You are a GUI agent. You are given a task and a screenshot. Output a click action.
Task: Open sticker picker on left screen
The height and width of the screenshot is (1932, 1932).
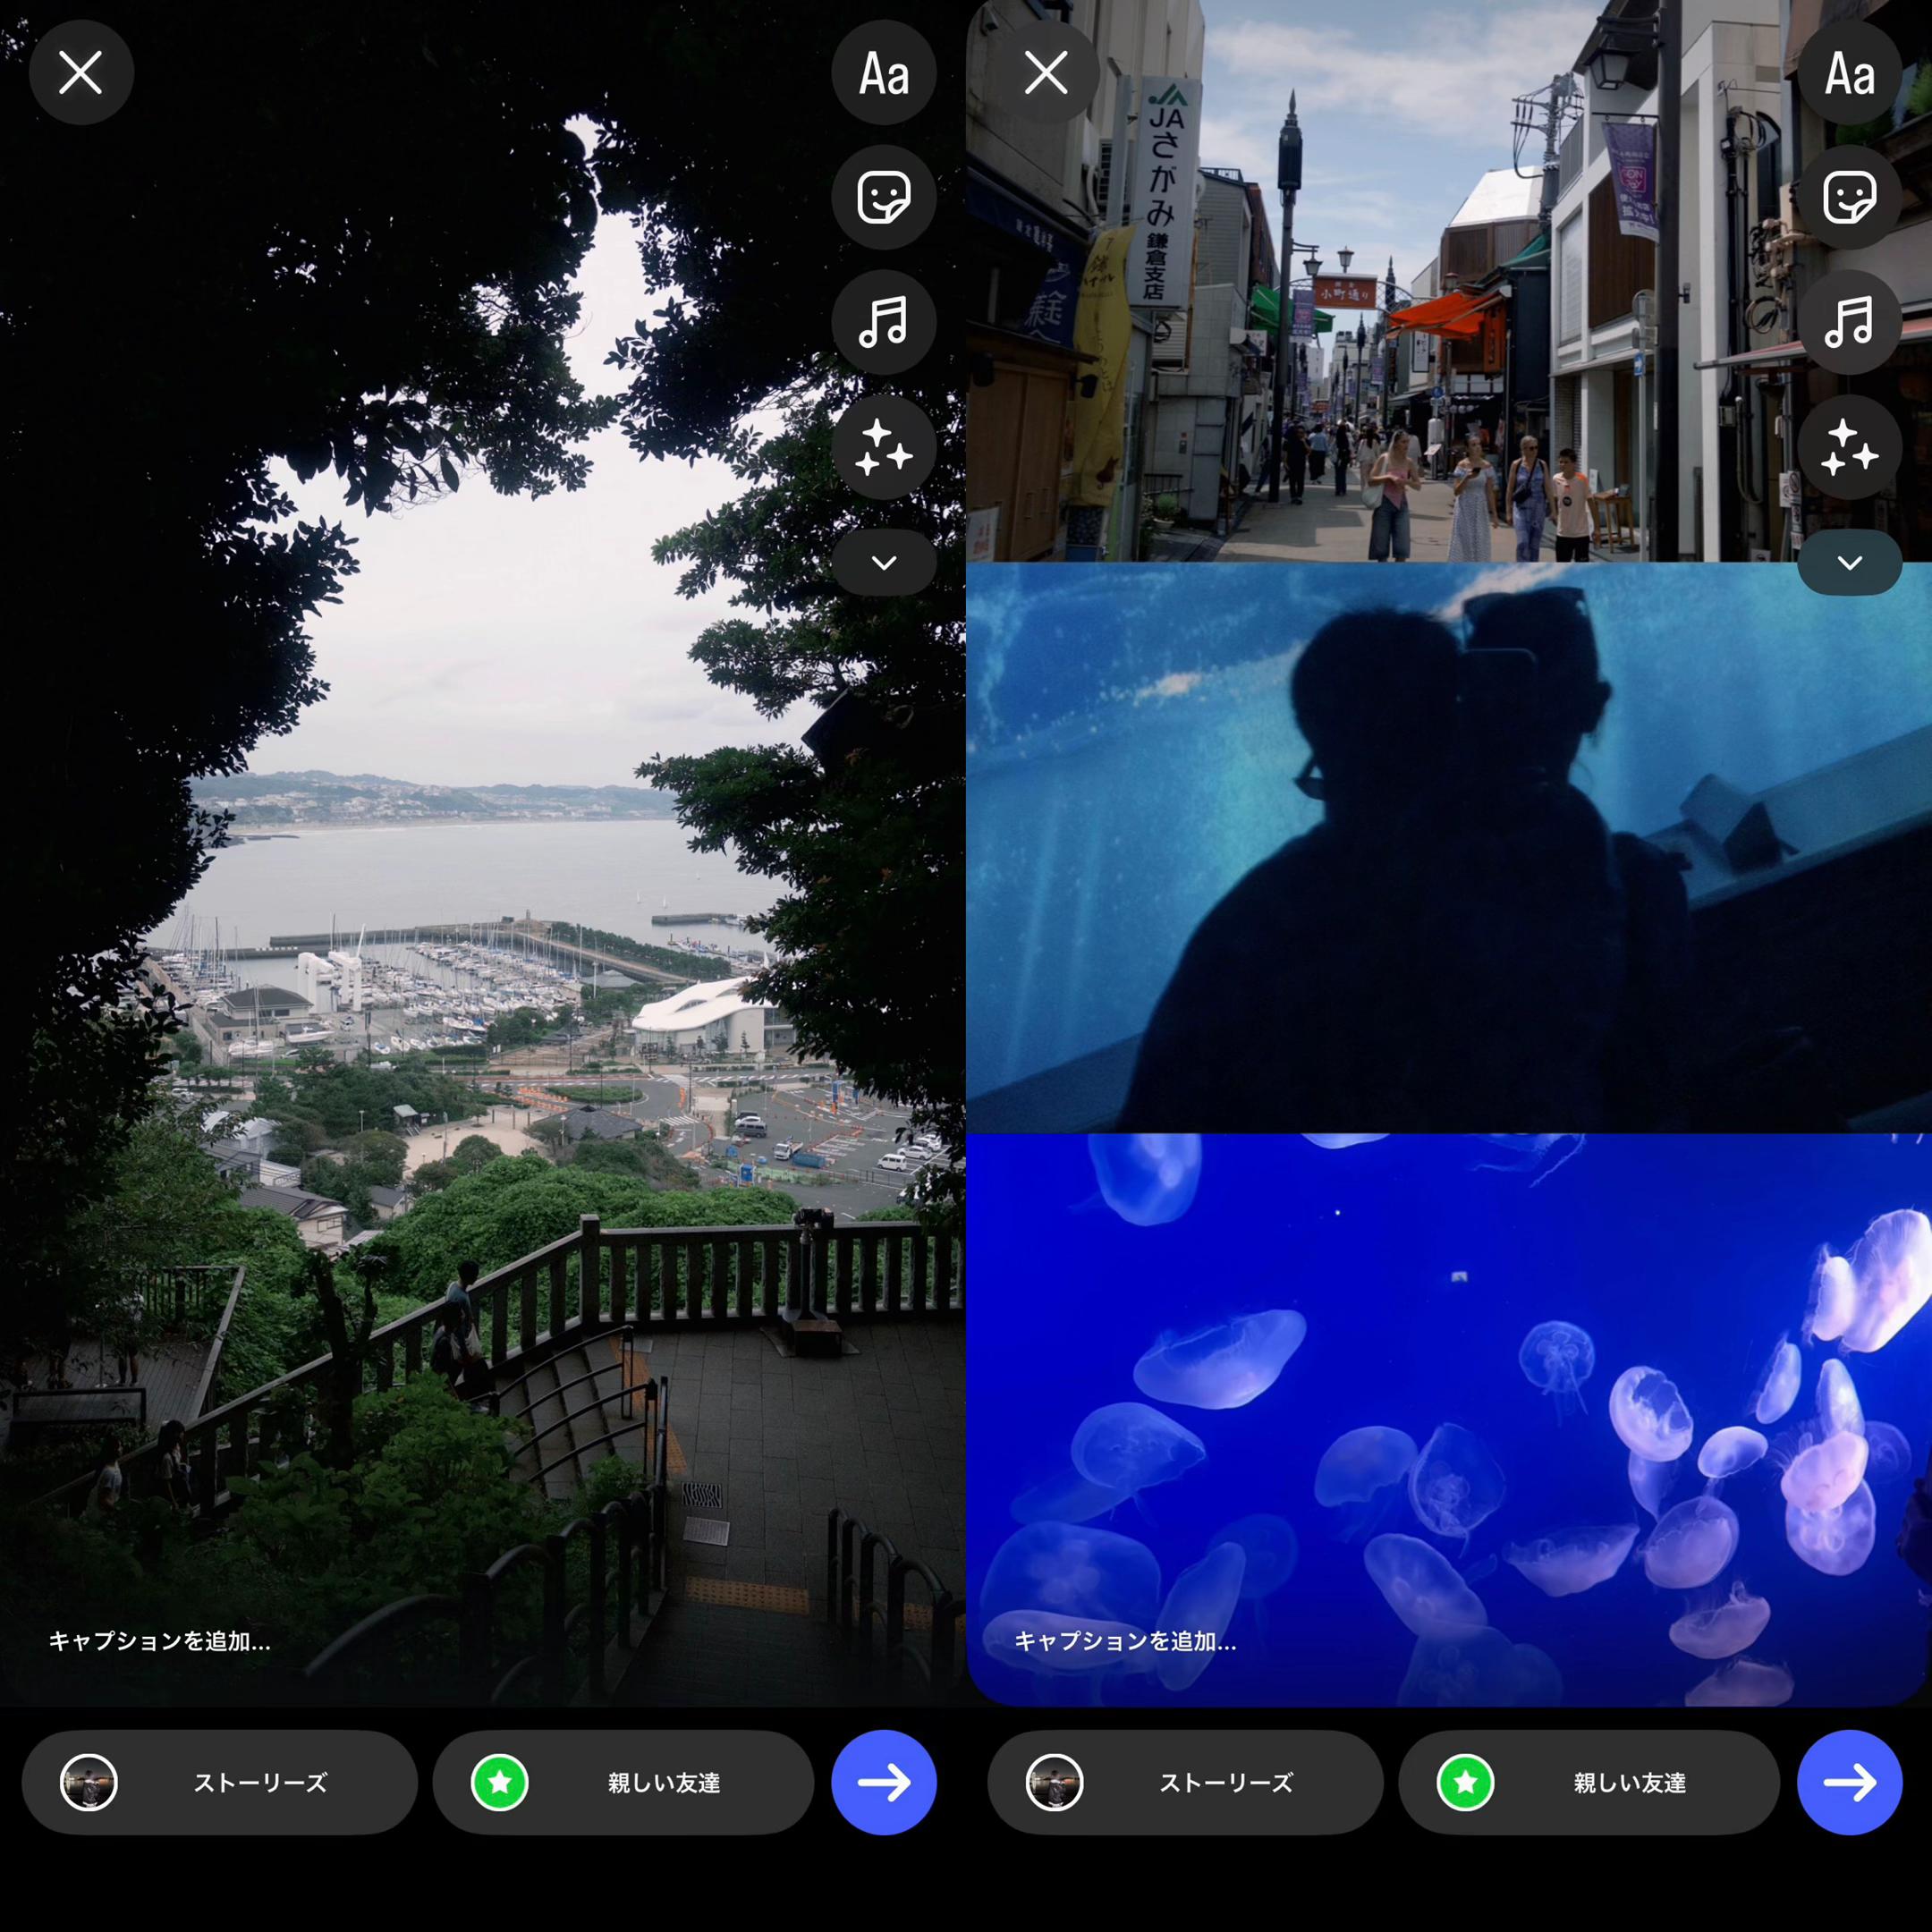click(x=884, y=197)
